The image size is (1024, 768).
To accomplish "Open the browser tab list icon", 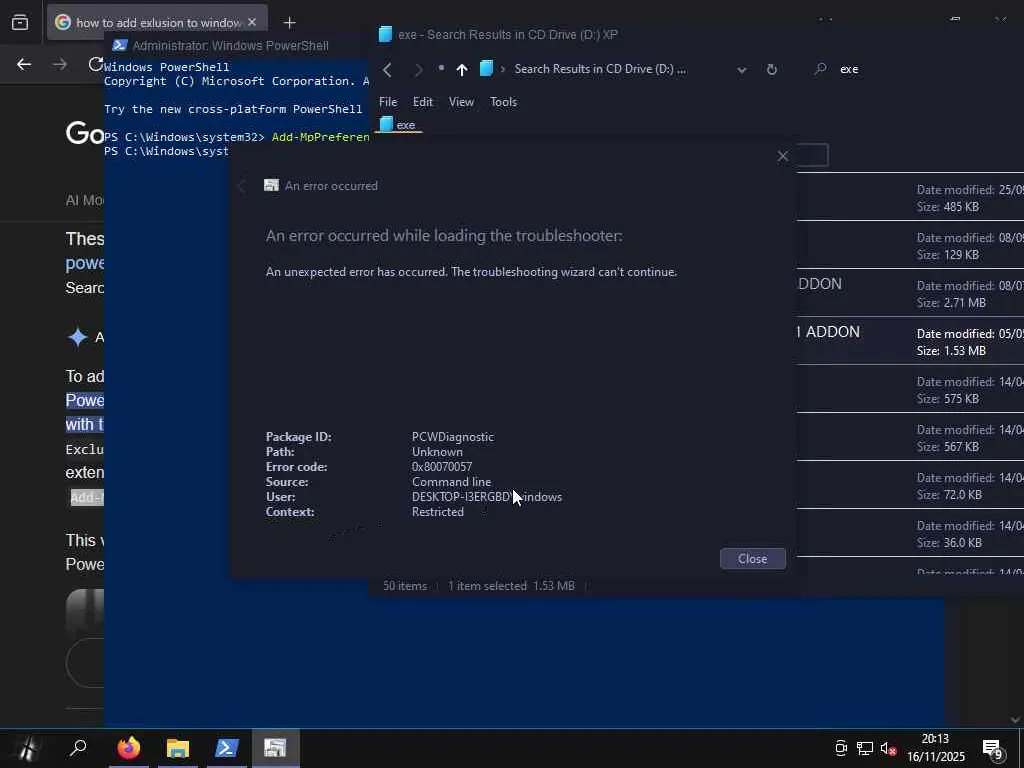I will tap(20, 22).
